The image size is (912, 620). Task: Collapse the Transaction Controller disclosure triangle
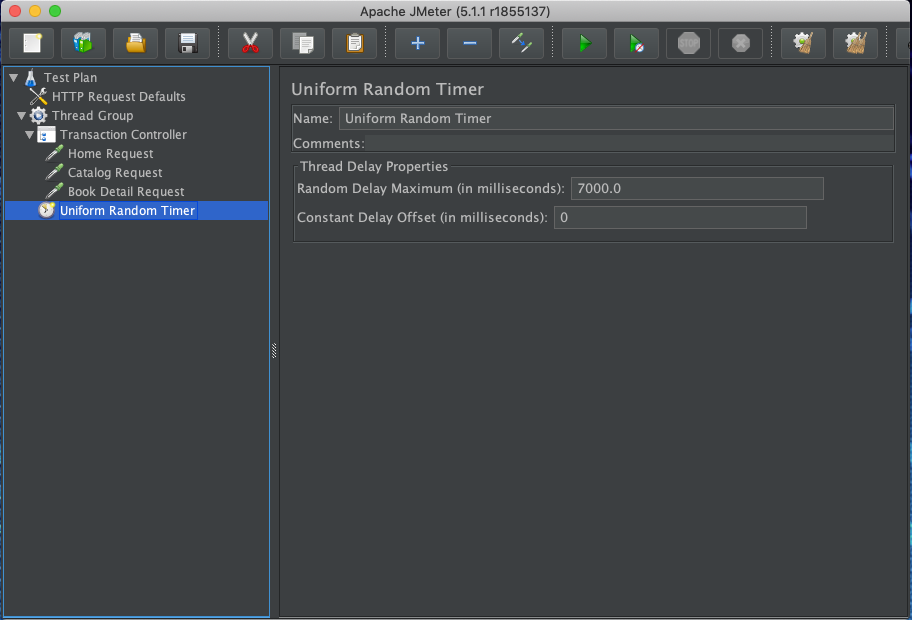coord(30,135)
